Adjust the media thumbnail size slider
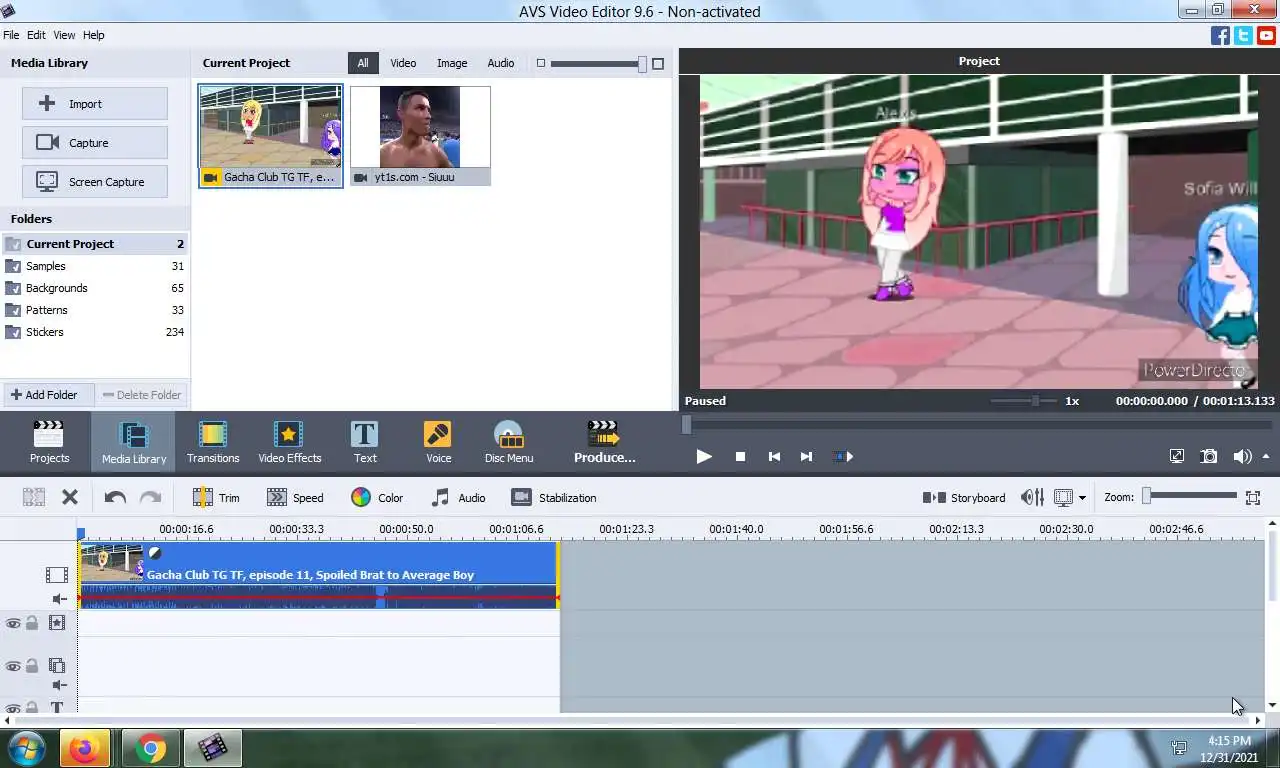This screenshot has height=768, width=1280. [598, 64]
